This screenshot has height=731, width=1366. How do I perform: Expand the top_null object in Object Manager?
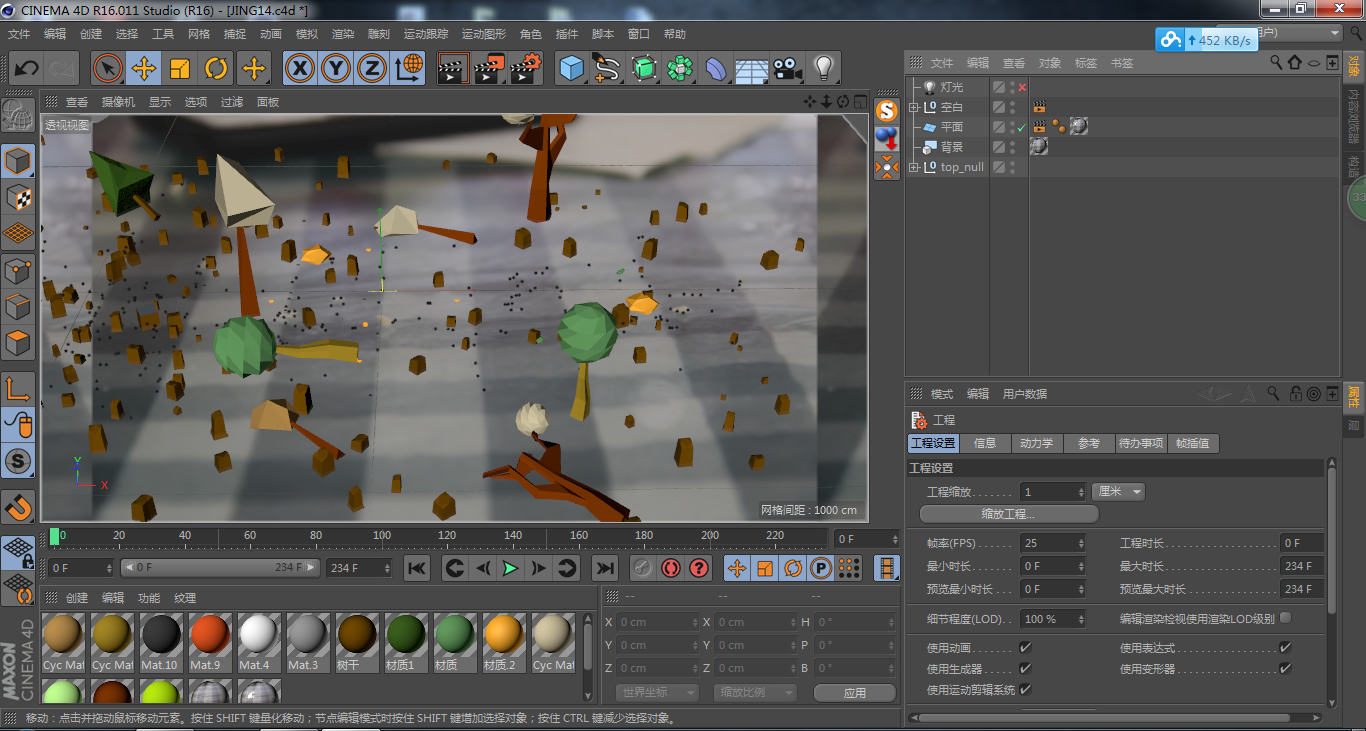click(x=914, y=166)
